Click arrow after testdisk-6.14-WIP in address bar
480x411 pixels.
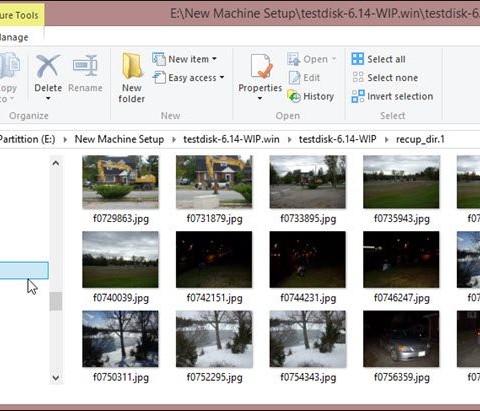pyautogui.click(x=386, y=140)
